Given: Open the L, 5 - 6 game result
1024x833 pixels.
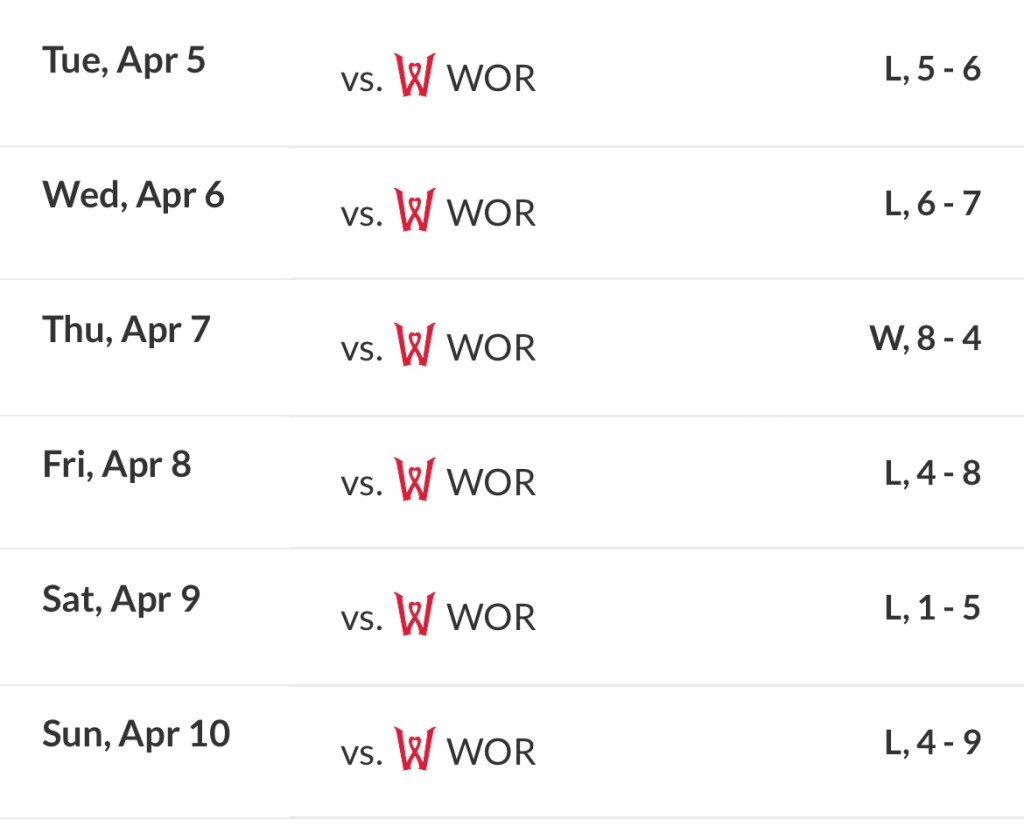Looking at the screenshot, I should click(932, 70).
